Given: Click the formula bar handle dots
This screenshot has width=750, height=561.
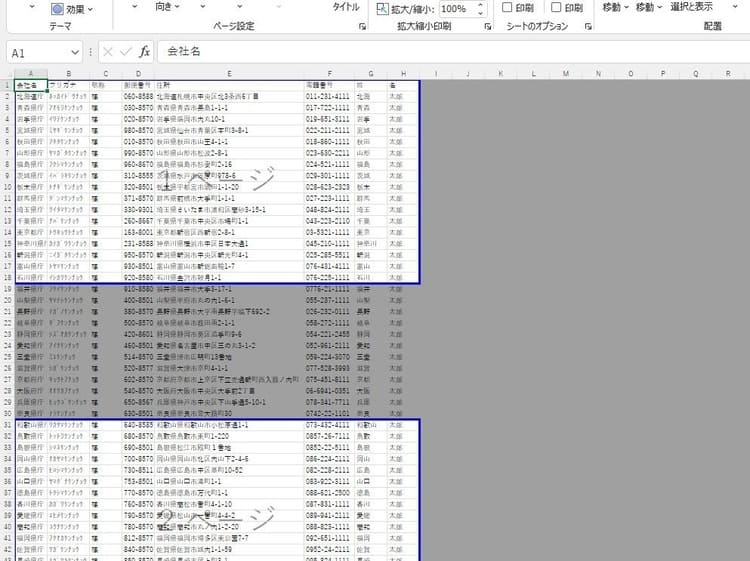Looking at the screenshot, I should (x=90, y=52).
